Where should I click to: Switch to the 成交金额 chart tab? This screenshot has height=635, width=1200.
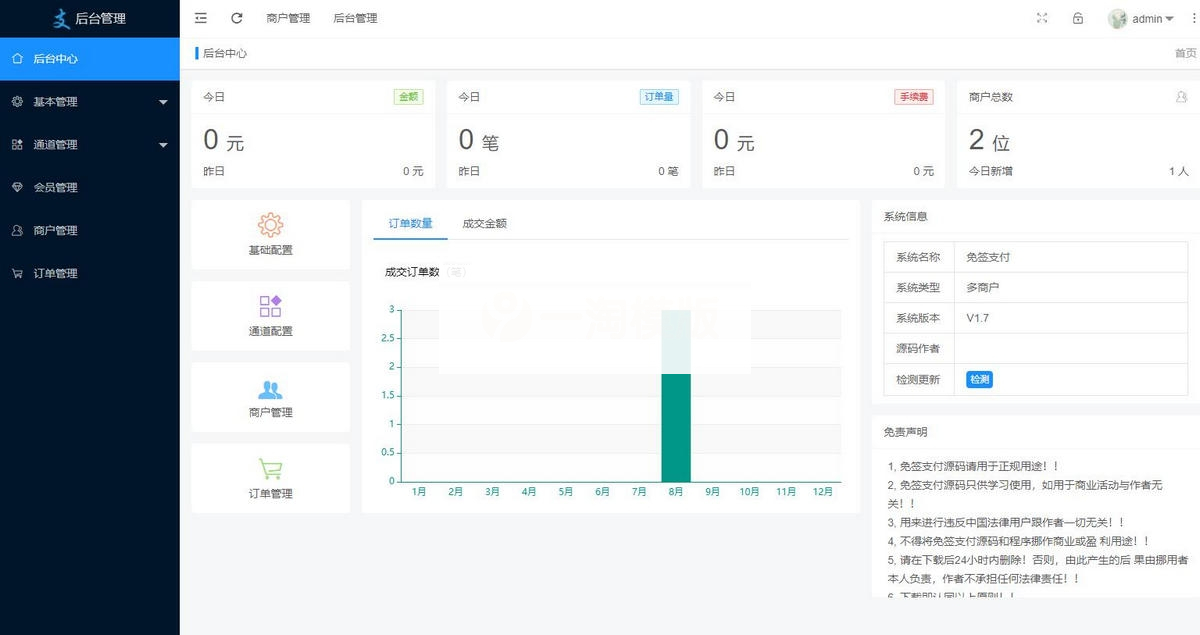[x=484, y=223]
